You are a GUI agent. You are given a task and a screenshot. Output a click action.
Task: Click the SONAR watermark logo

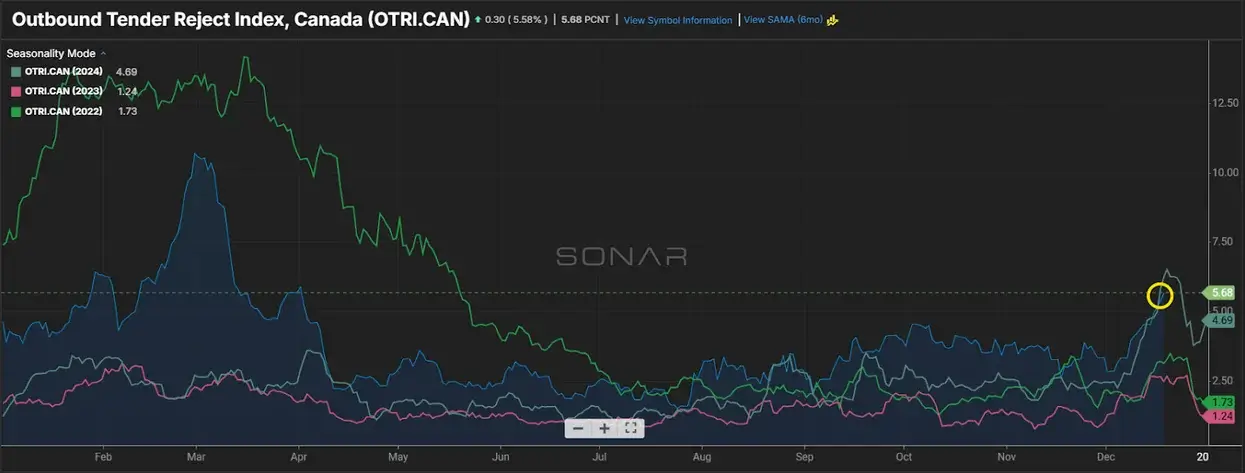[x=621, y=256]
